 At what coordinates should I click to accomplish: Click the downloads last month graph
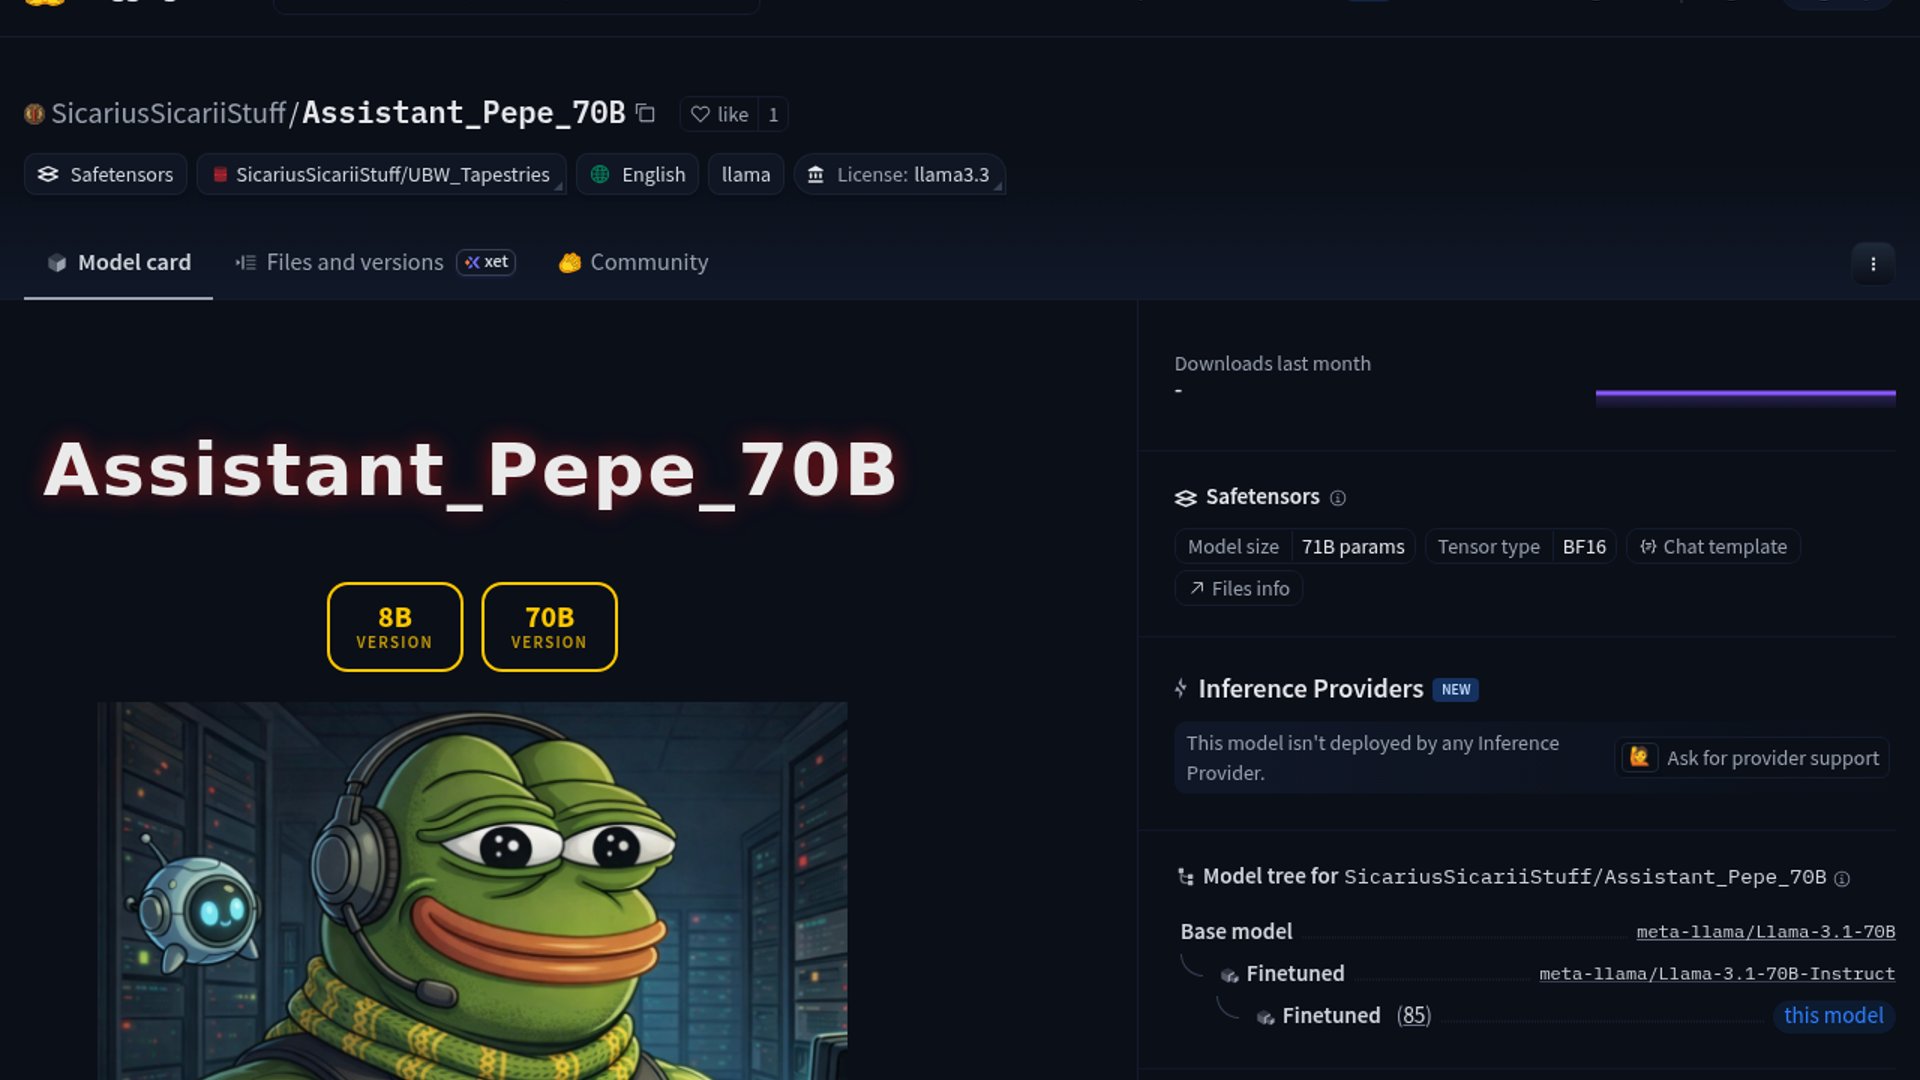(1745, 395)
